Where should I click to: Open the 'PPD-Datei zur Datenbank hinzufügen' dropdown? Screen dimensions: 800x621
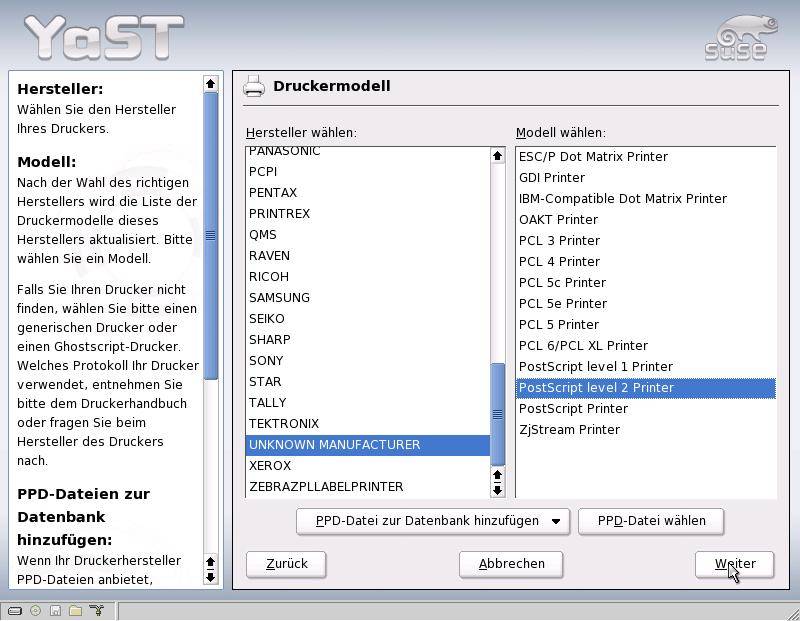[x=433, y=521]
